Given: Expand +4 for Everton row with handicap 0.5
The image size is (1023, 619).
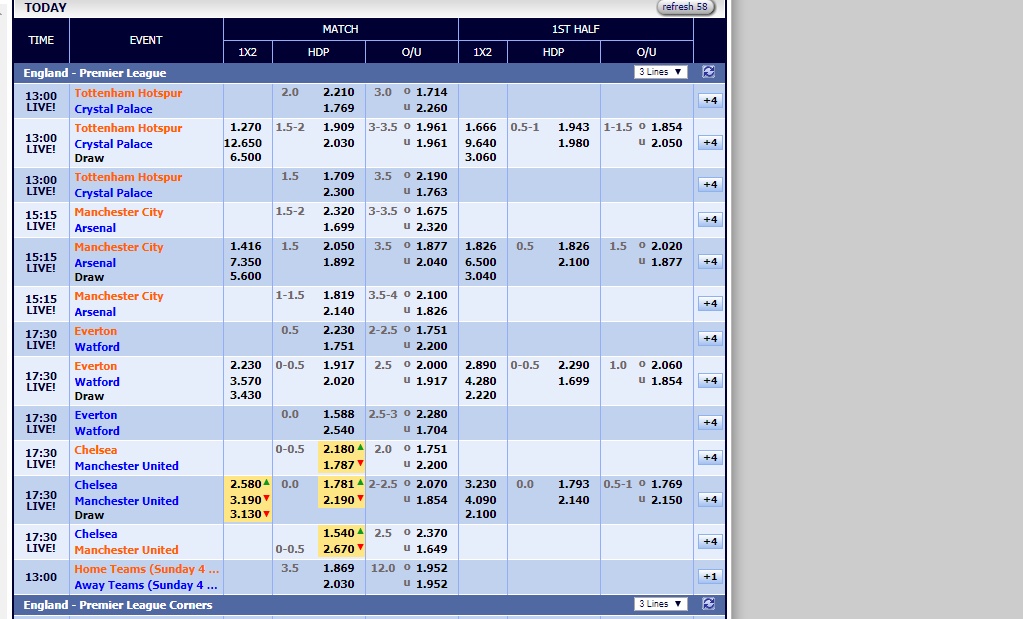Looking at the screenshot, I should tap(710, 339).
